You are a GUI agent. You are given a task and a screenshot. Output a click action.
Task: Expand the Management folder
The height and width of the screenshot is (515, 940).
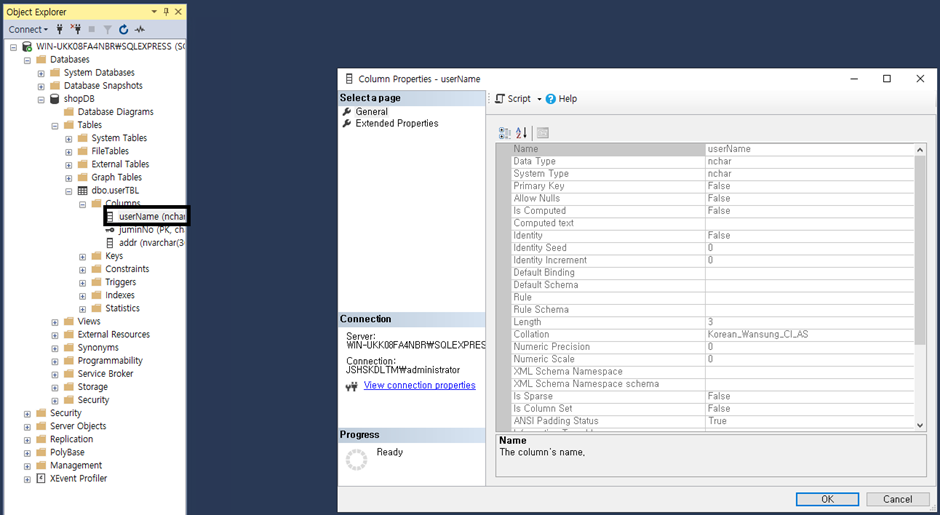27,466
